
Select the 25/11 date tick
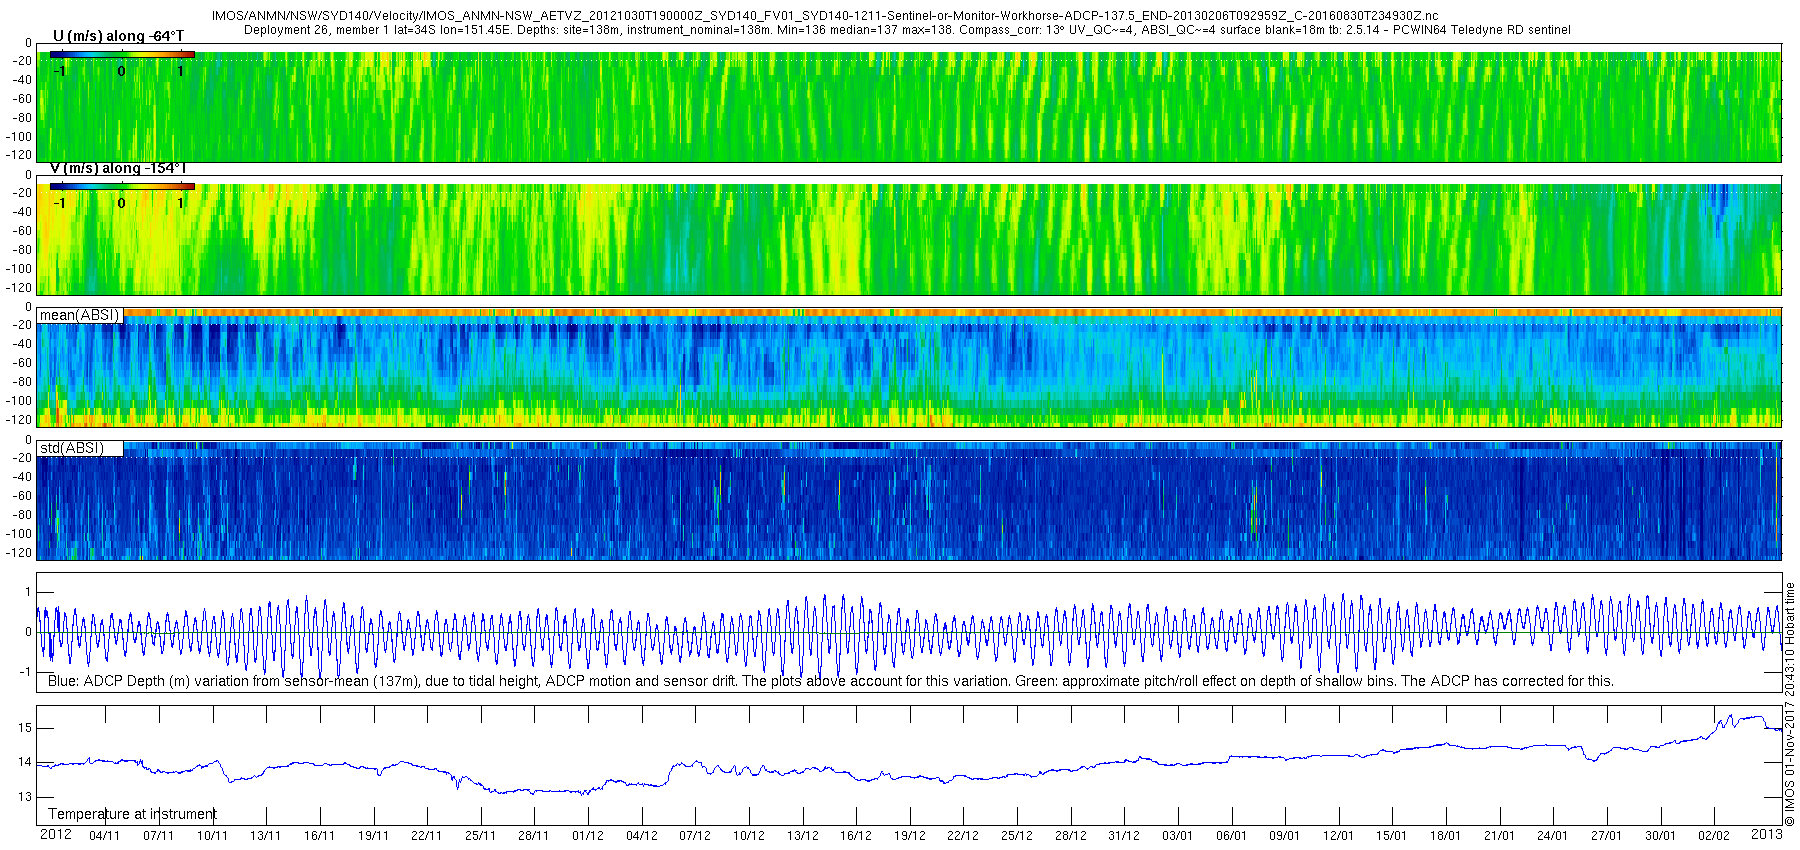click(480, 836)
